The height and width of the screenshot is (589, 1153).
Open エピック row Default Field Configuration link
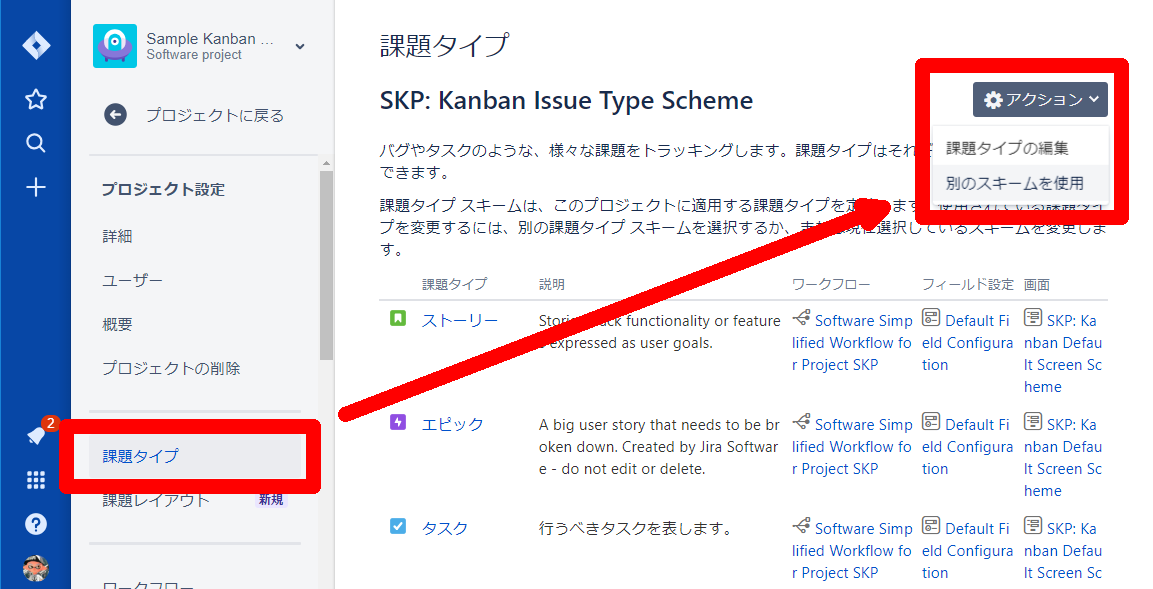pos(968,446)
